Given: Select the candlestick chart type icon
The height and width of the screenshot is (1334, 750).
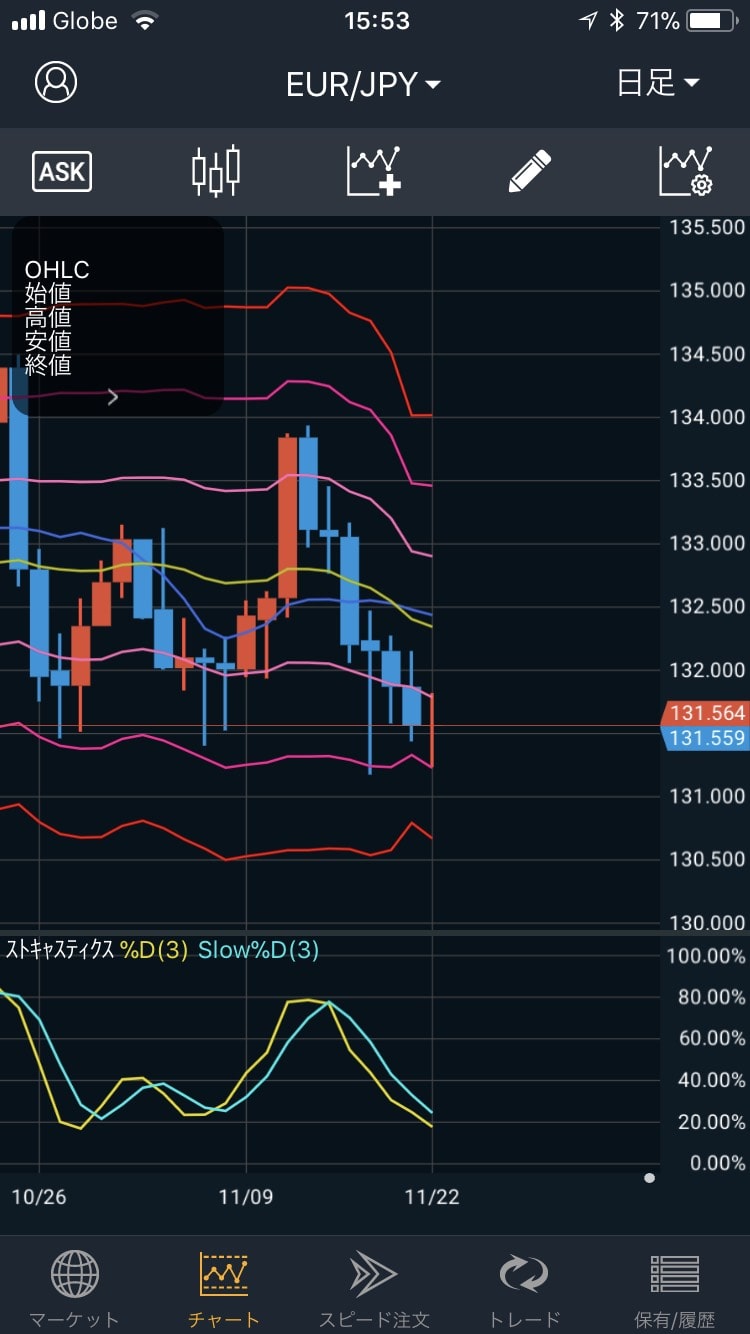Looking at the screenshot, I should click(x=216, y=171).
